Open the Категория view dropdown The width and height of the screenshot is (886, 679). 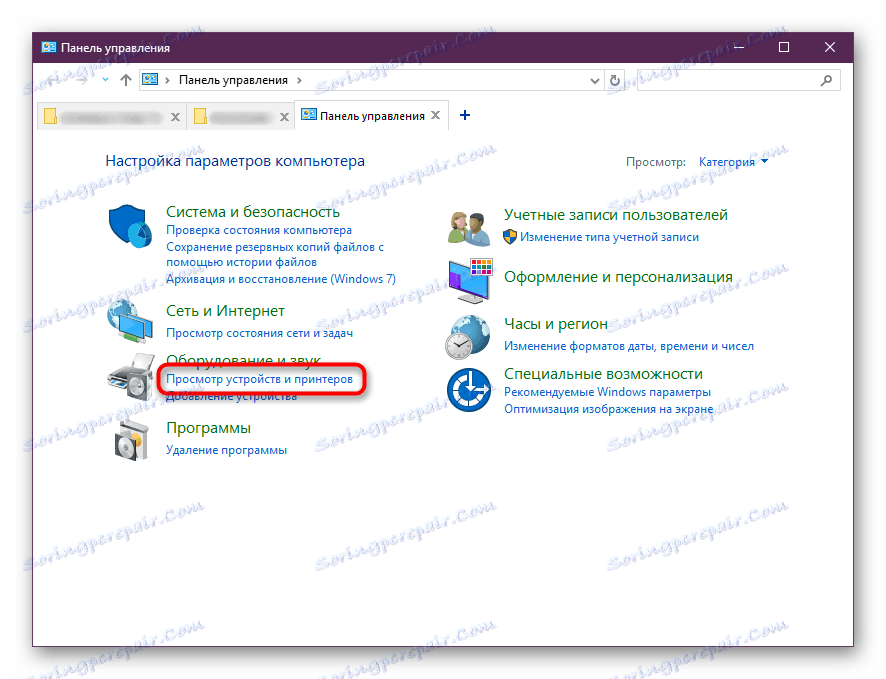pyautogui.click(x=733, y=160)
